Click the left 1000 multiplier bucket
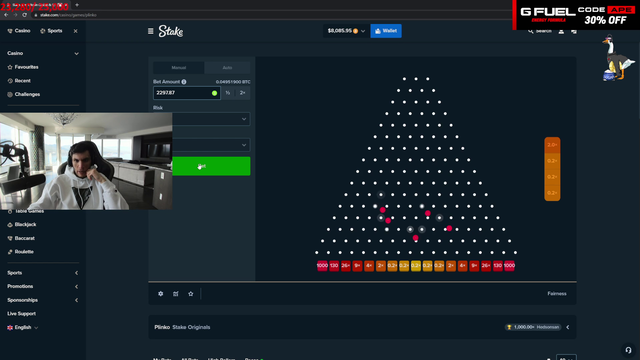The width and height of the screenshot is (640, 360). [322, 266]
